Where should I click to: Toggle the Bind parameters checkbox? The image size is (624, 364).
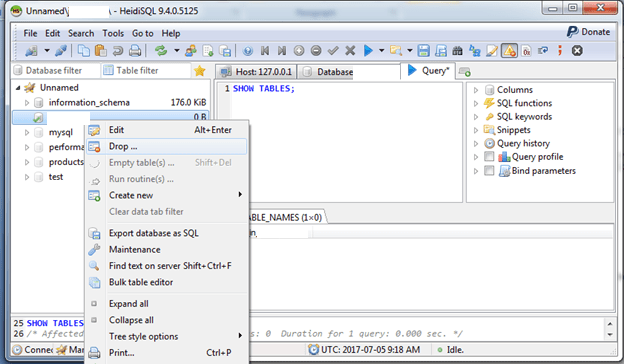click(x=489, y=171)
